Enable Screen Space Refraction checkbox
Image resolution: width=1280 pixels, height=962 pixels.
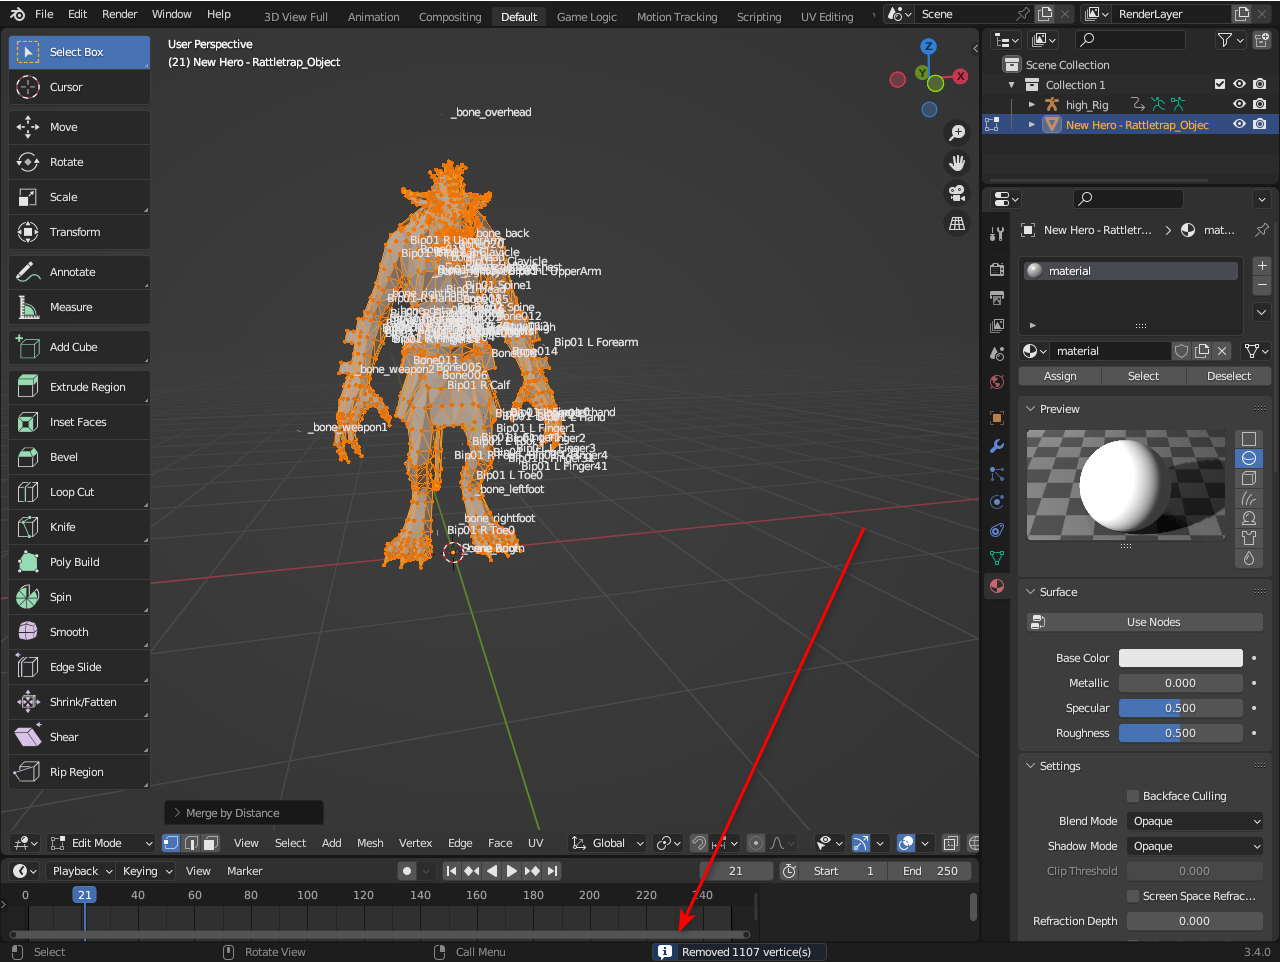pos(1133,896)
